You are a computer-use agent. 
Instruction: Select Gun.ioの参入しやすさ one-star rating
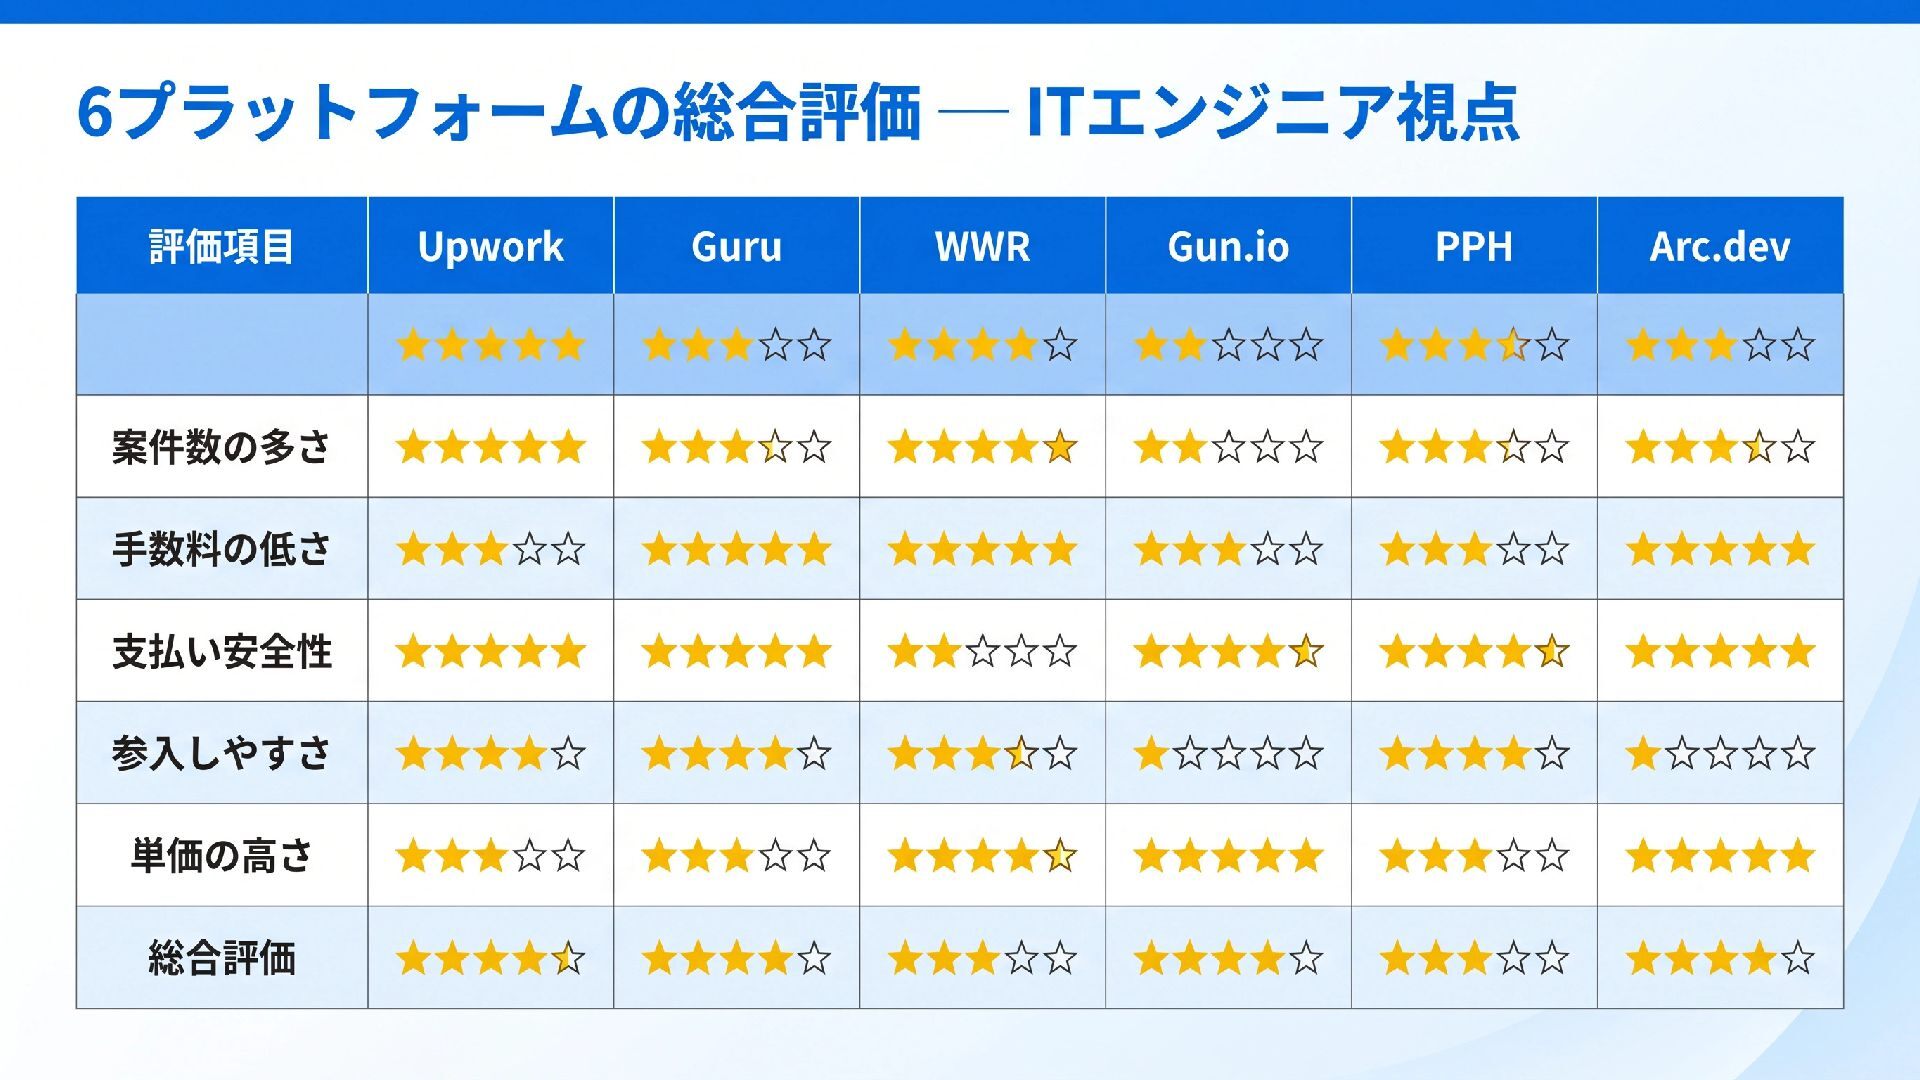pos(1228,753)
